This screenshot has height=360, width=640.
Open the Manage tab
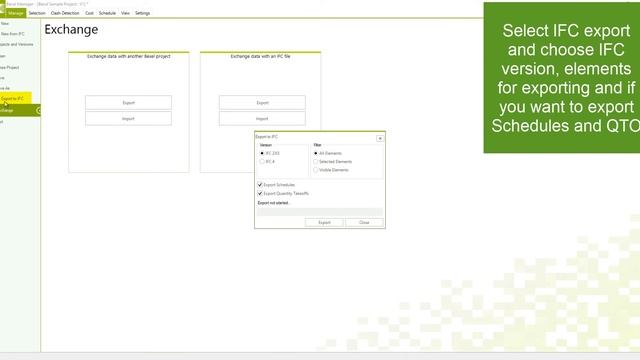tap(16, 13)
